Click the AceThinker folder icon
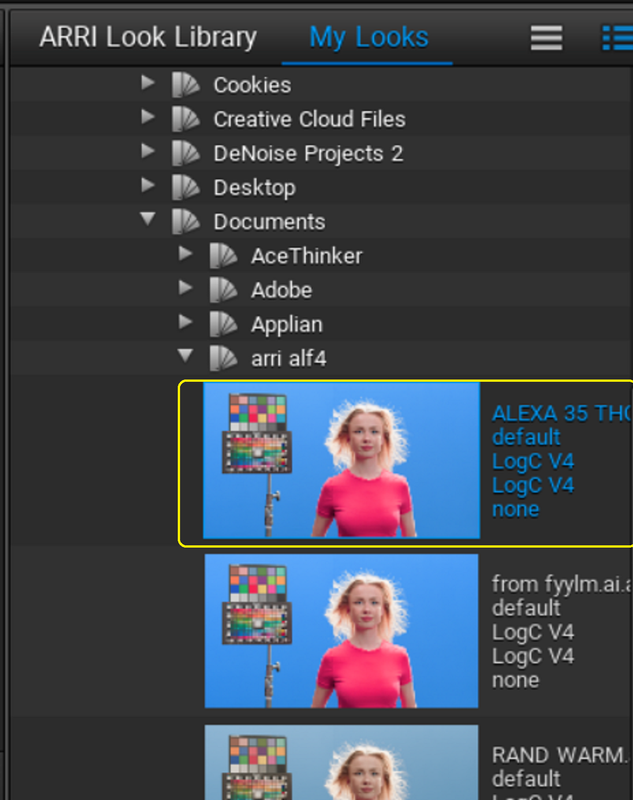Viewport: 633px width, 800px height. pos(223,256)
